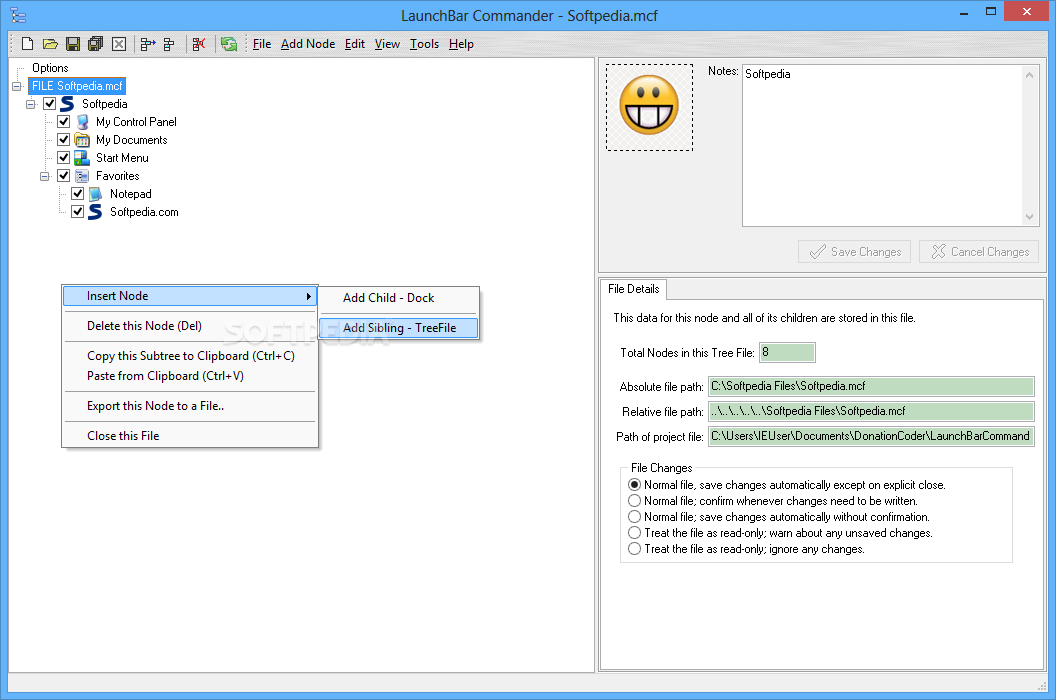1056x700 pixels.
Task: Click the Favorites node icon
Action: 82,176
